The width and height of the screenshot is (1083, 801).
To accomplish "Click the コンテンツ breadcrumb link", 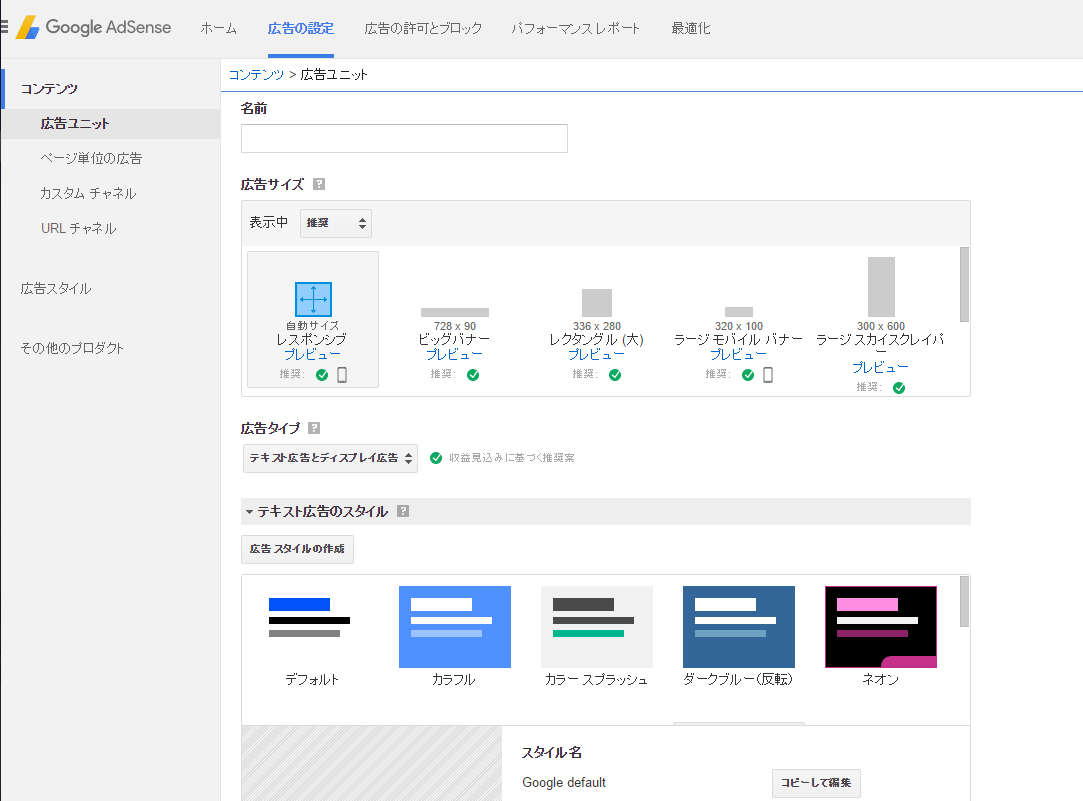I will (256, 75).
